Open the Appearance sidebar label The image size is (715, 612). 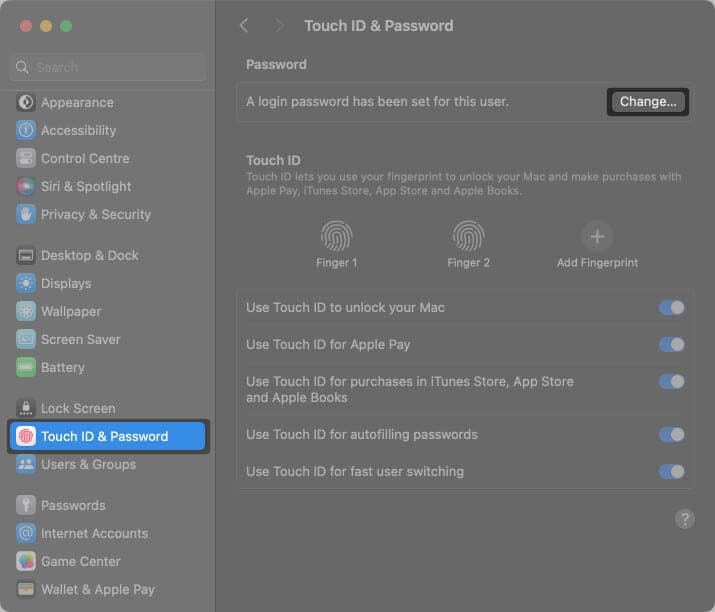coord(78,103)
